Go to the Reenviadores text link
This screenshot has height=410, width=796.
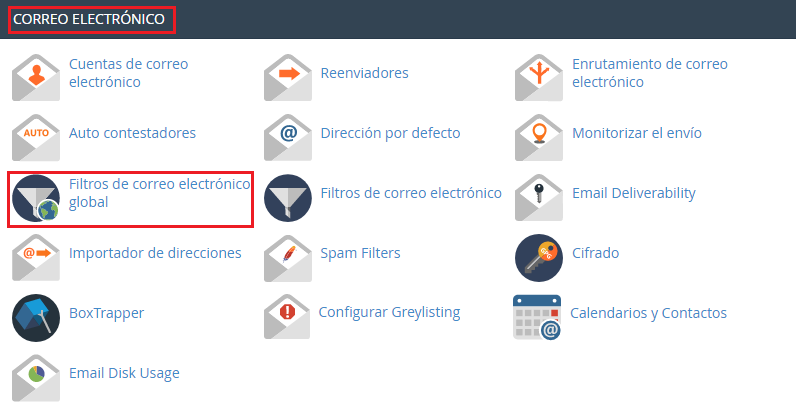tap(364, 73)
